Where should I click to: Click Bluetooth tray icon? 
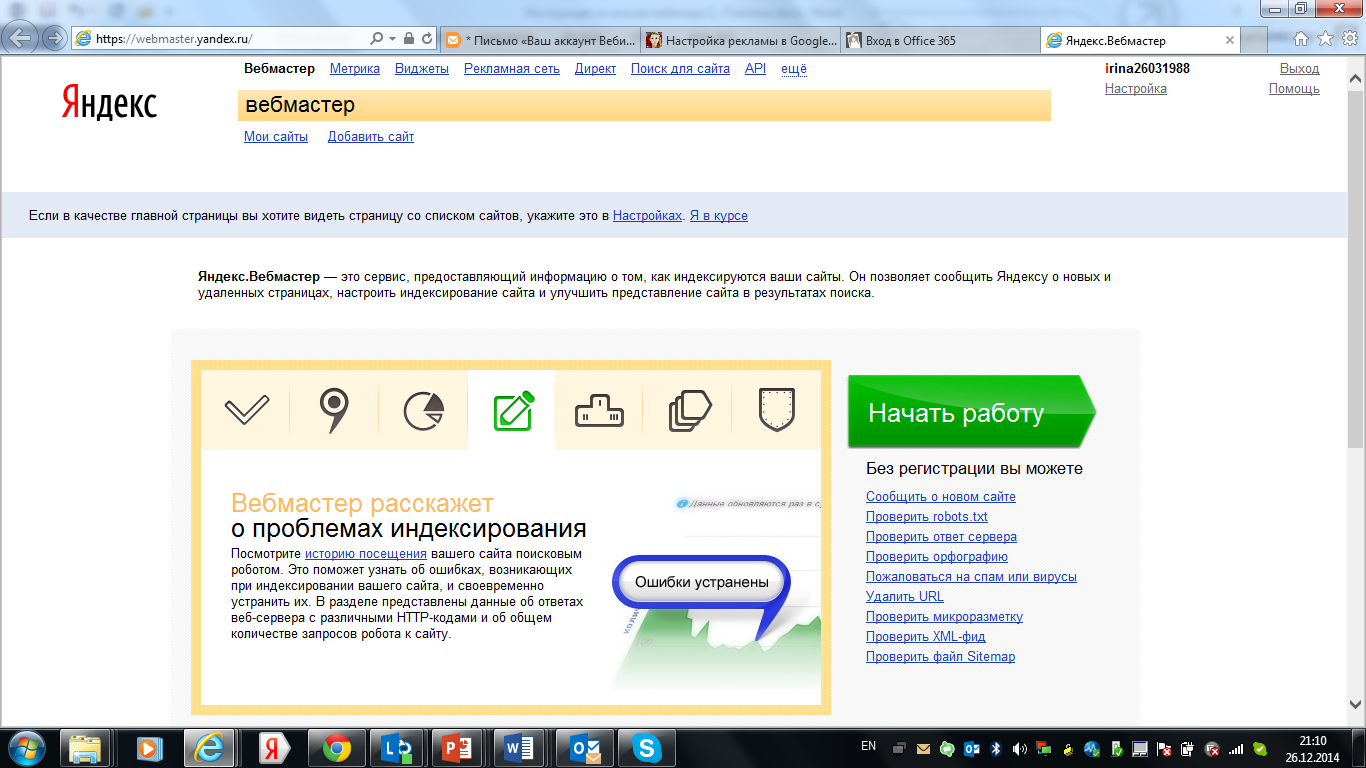pos(995,748)
